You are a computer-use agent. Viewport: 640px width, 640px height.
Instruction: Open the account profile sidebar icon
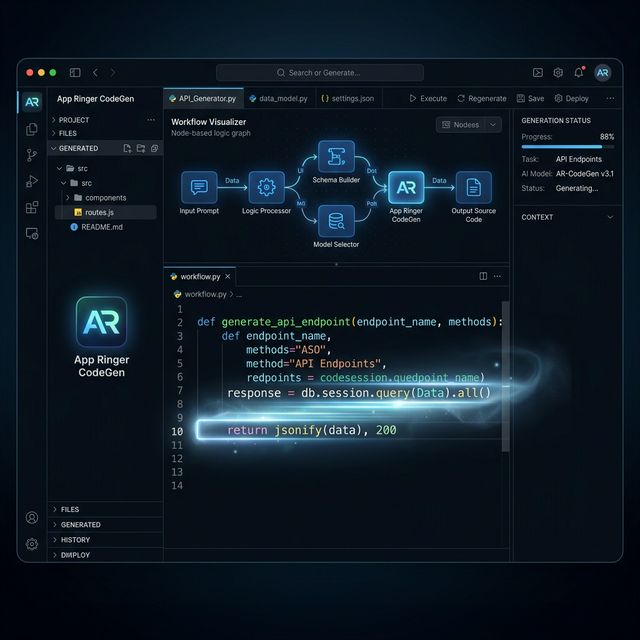tap(32, 518)
